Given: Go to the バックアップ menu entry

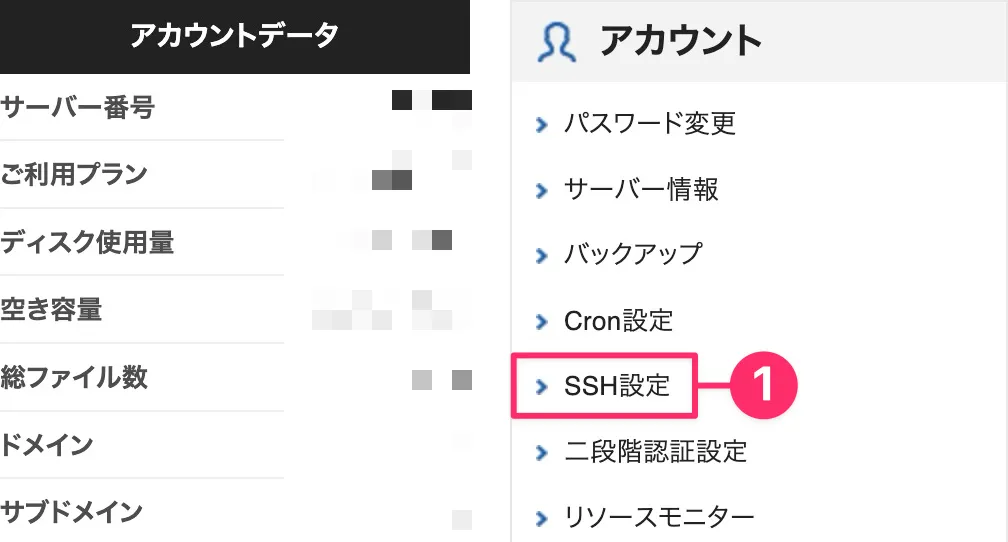Looking at the screenshot, I should [x=633, y=255].
